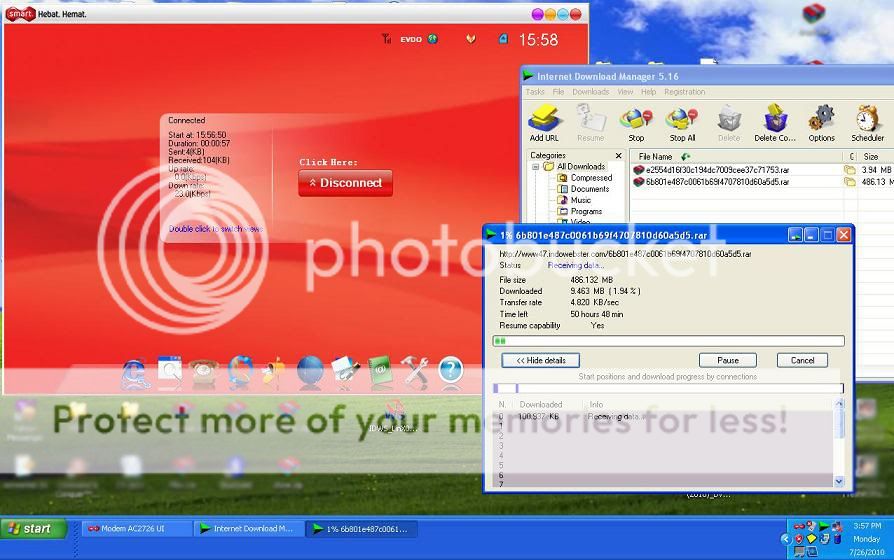Click the Hide details button
The height and width of the screenshot is (560, 894).
[x=541, y=360]
